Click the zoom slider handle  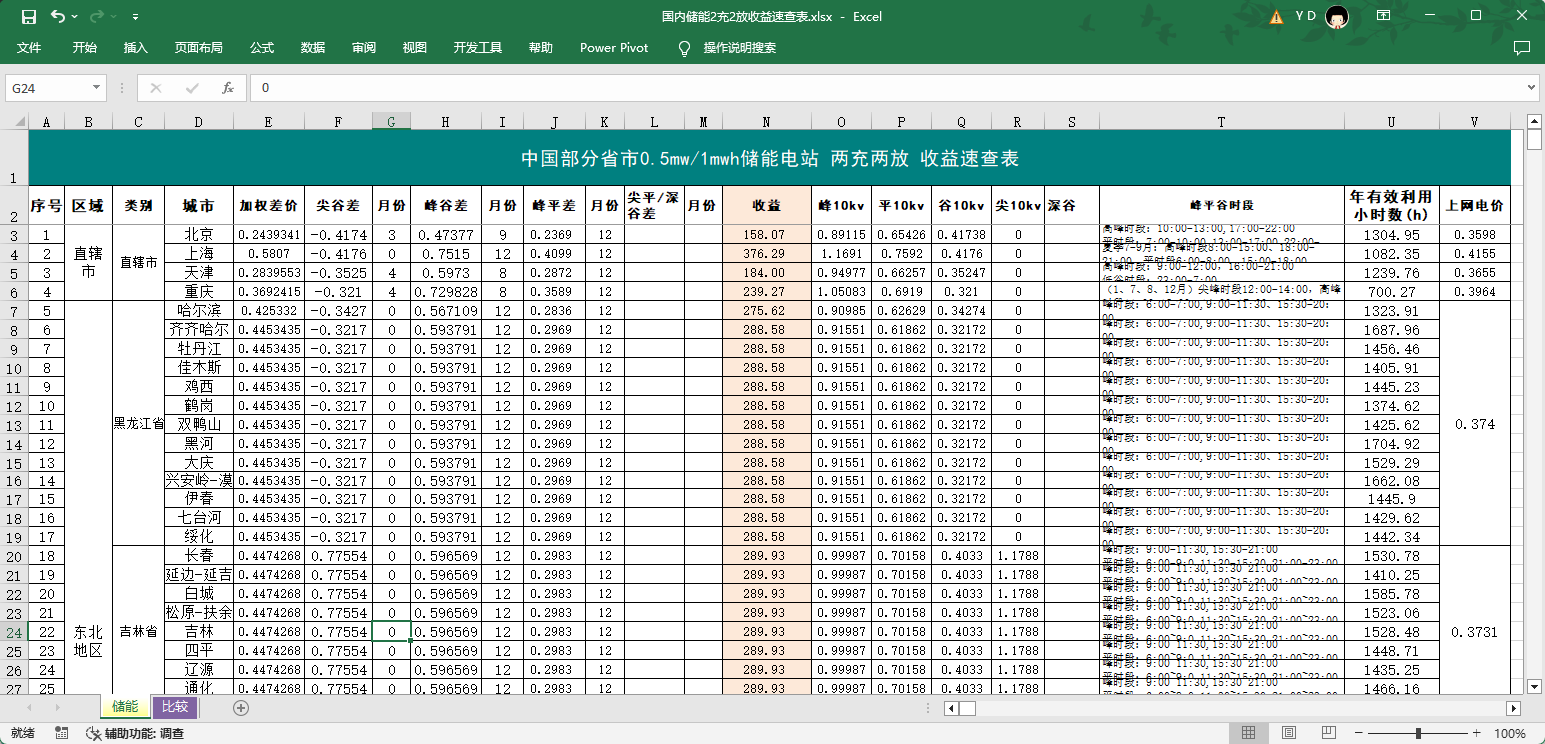pyautogui.click(x=1419, y=733)
